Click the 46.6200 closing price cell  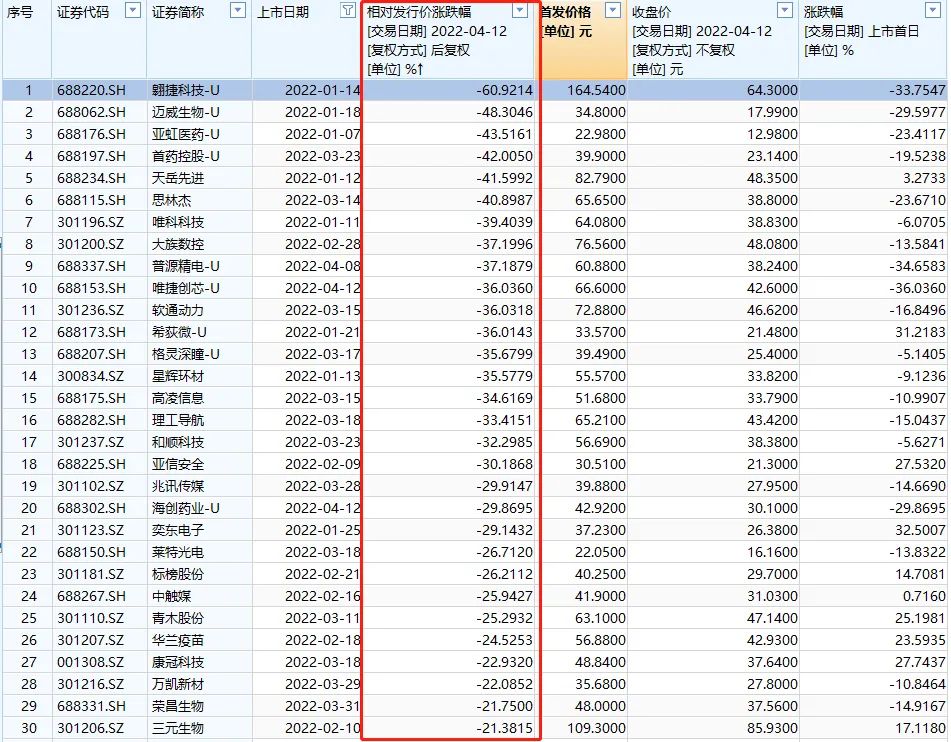772,310
